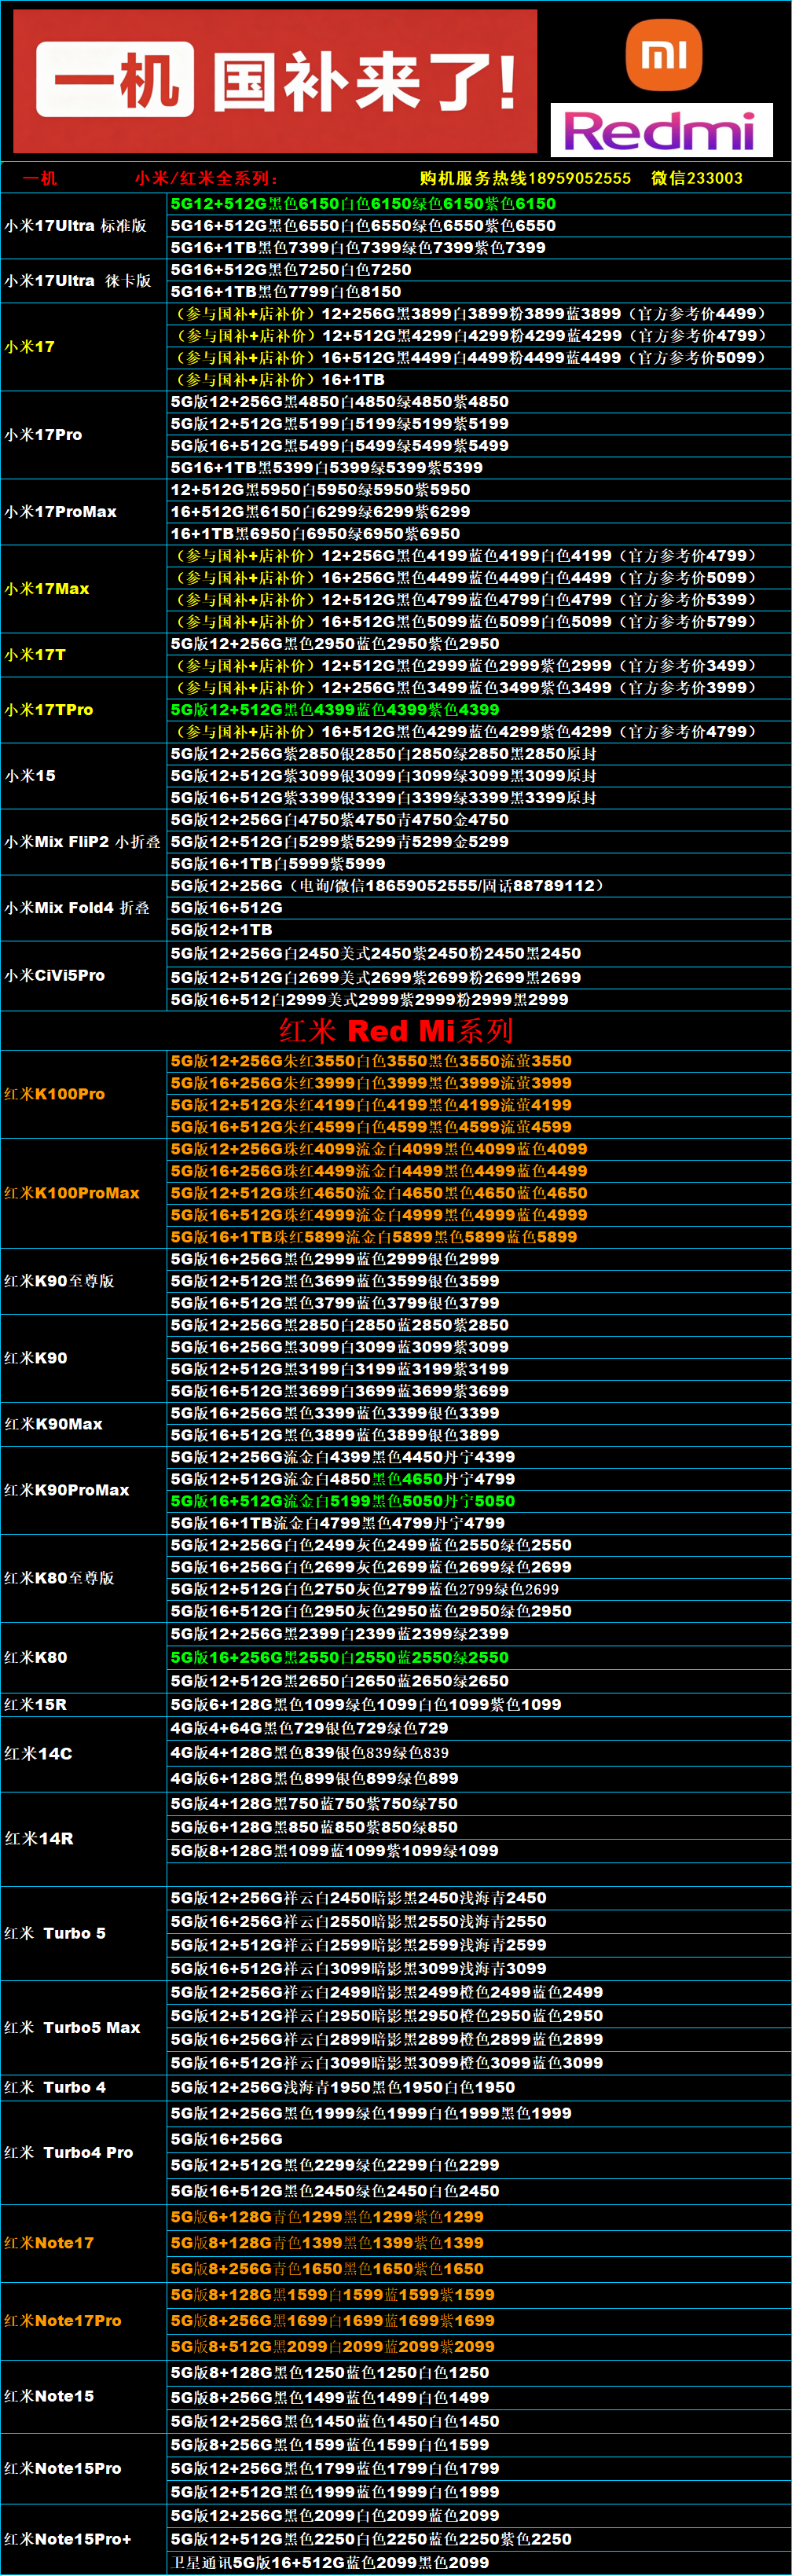Select the row '16+1TB黑6950白6950绿6950紫6950'
792x2576 pixels.
pos(479,534)
